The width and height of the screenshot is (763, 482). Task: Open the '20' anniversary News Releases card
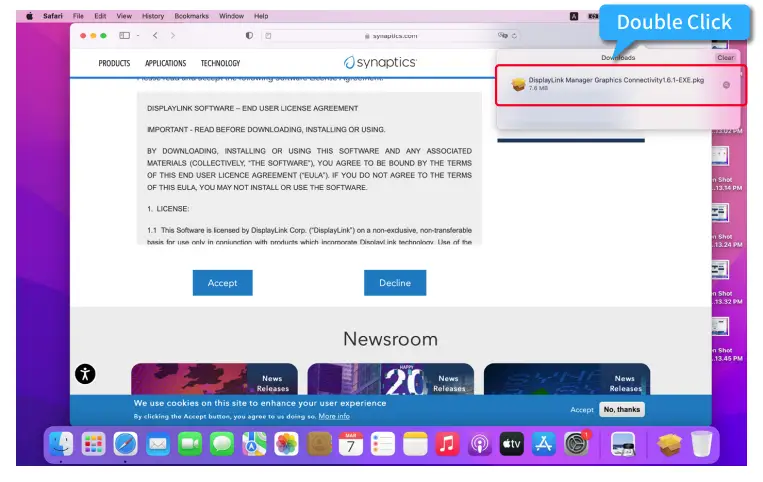390,379
